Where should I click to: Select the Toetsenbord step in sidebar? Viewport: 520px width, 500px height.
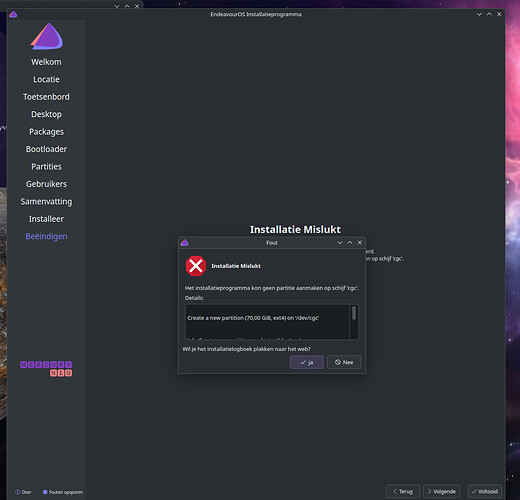[46, 97]
